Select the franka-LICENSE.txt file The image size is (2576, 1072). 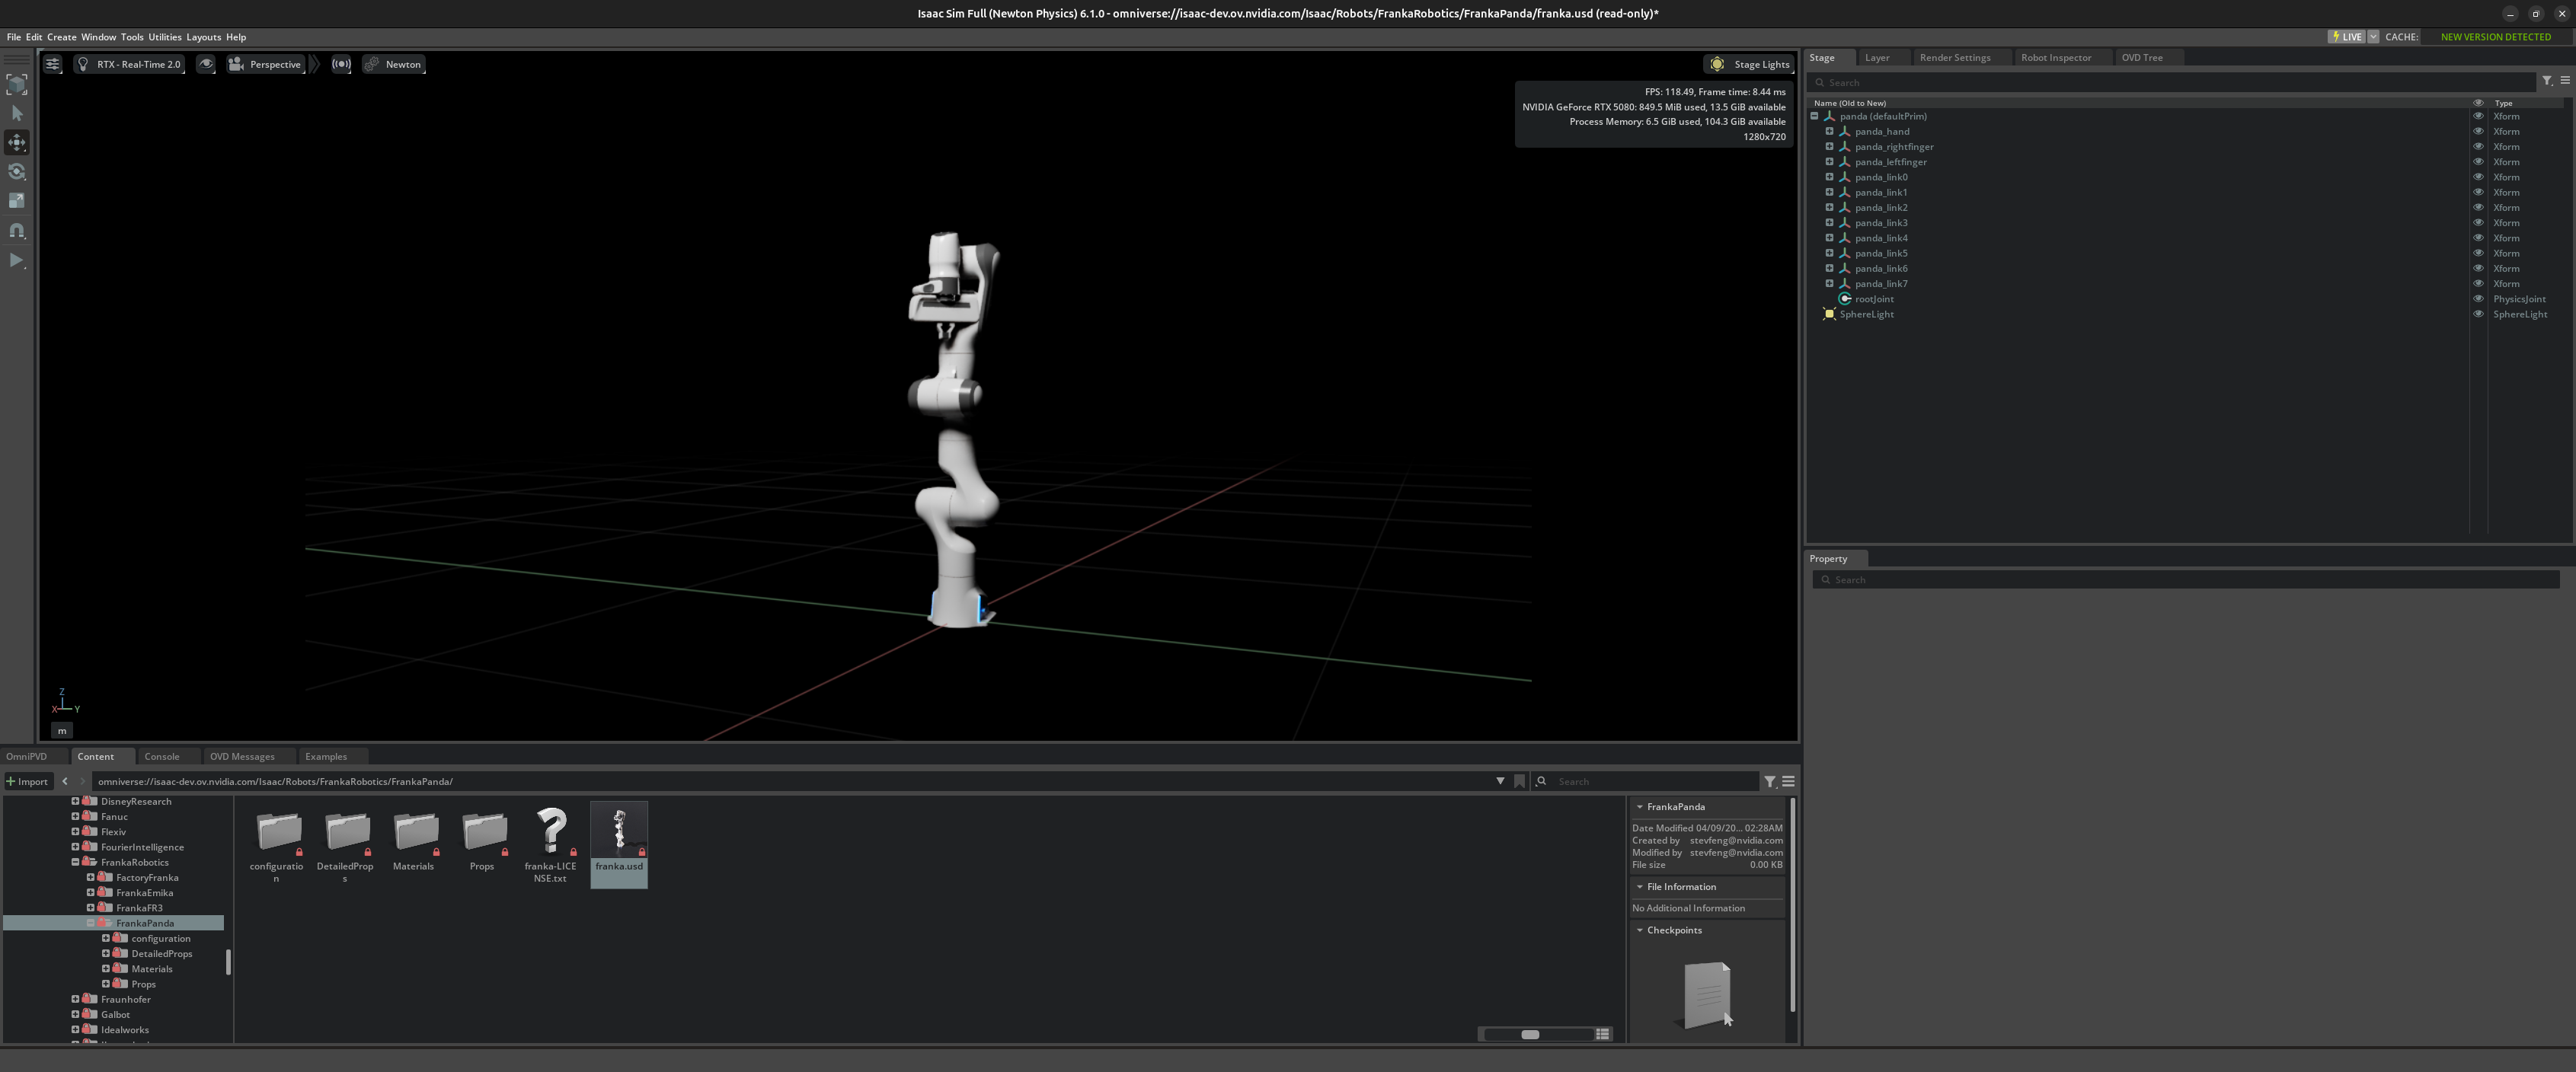click(x=550, y=845)
